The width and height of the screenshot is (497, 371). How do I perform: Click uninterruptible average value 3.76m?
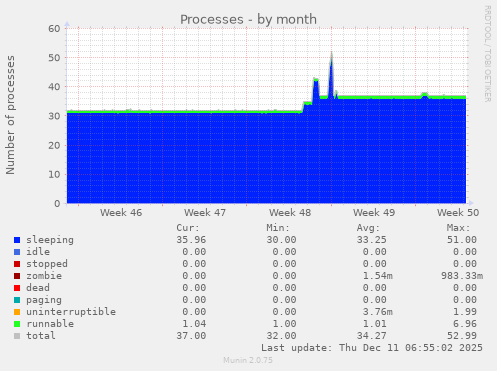[x=378, y=312]
